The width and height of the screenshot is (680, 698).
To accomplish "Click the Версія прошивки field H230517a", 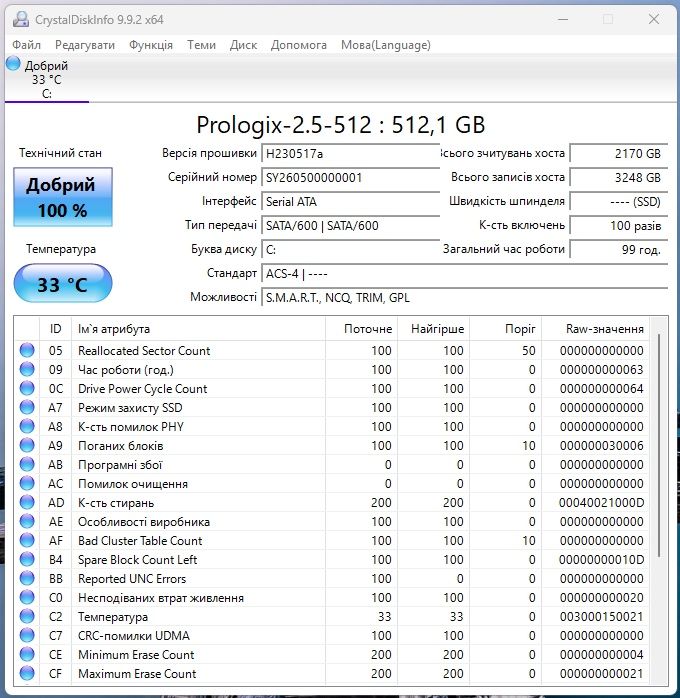I will click(351, 154).
